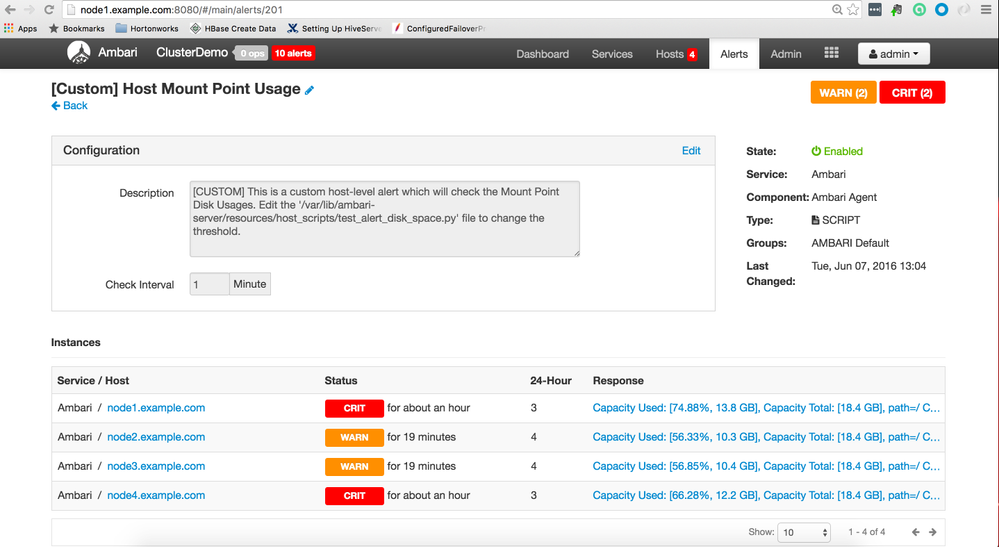This screenshot has width=999, height=547.
Task: Open the Dashboard tab
Action: (543, 54)
